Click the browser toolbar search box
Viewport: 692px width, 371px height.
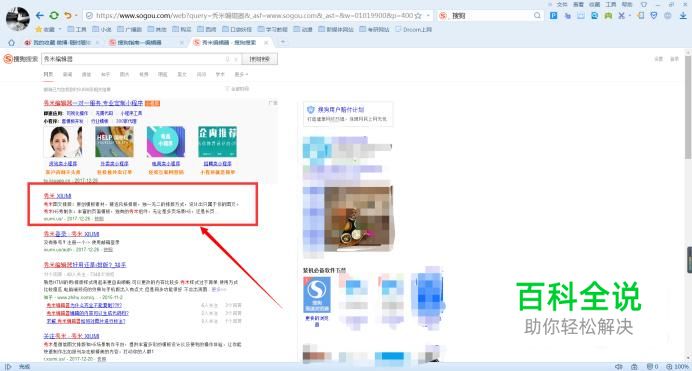coord(490,15)
